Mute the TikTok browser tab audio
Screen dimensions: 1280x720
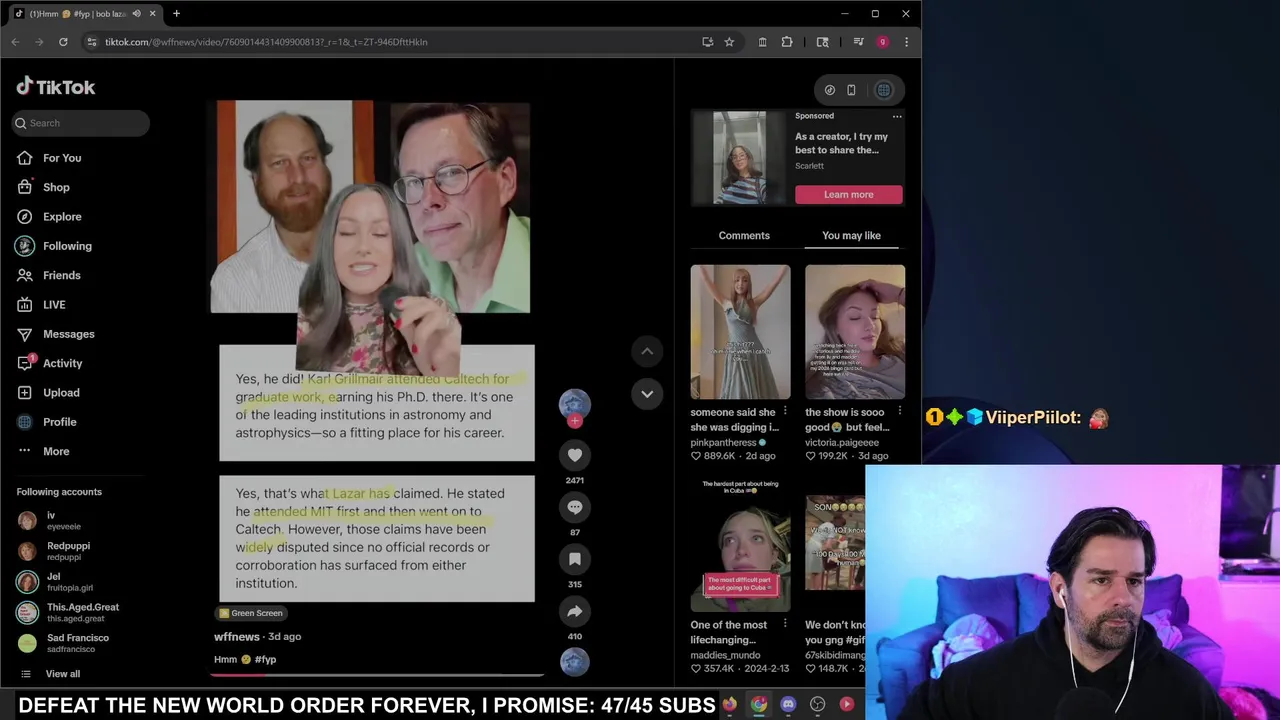137,14
